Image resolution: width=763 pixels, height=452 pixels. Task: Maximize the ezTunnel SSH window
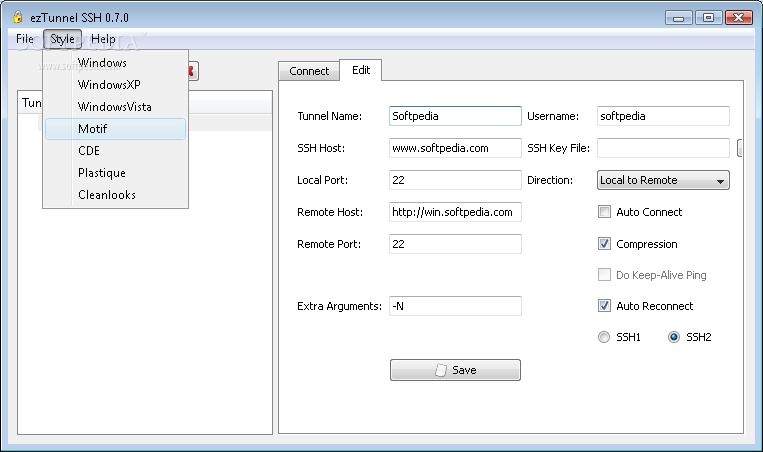coord(708,18)
